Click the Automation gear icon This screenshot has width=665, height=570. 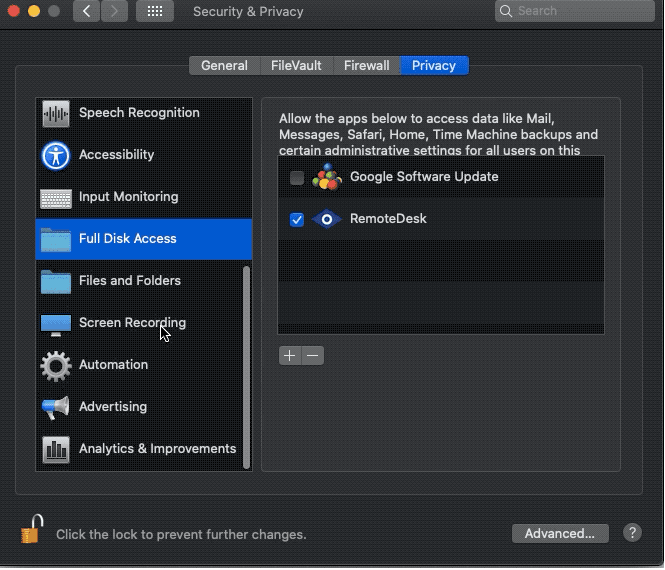[56, 366]
